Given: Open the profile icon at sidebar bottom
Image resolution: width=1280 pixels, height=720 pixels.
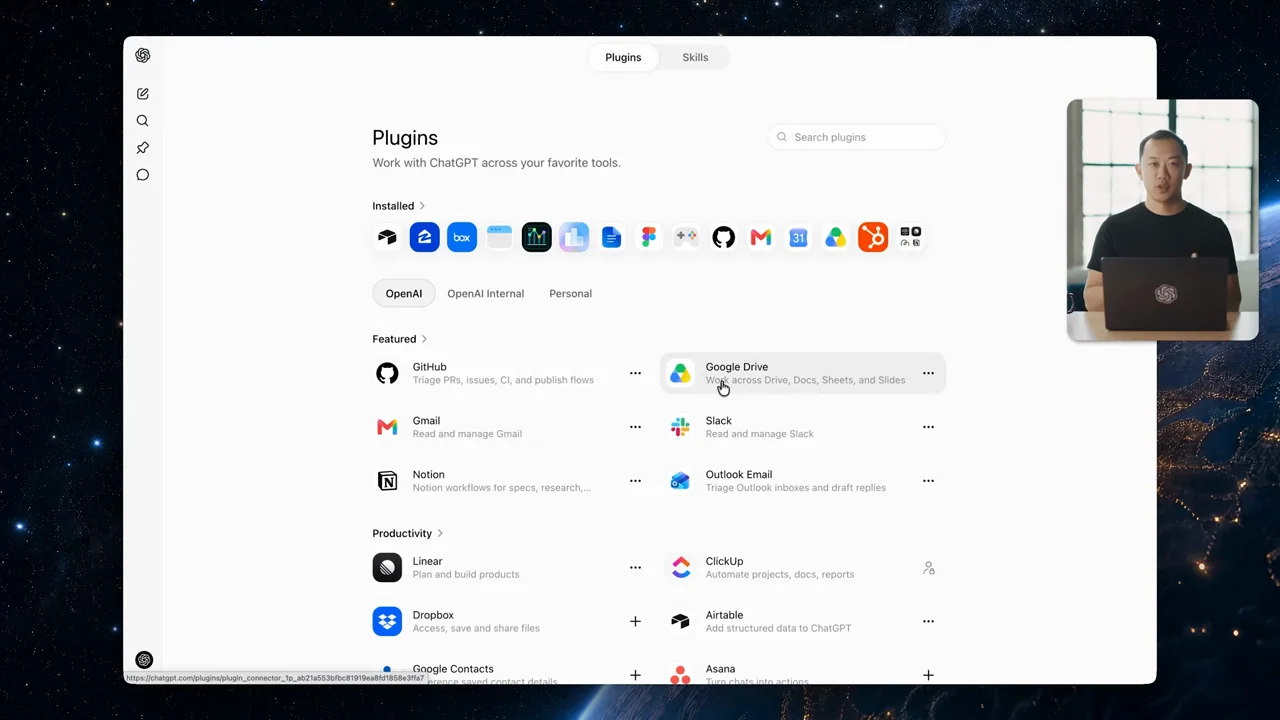Looking at the screenshot, I should pos(144,660).
